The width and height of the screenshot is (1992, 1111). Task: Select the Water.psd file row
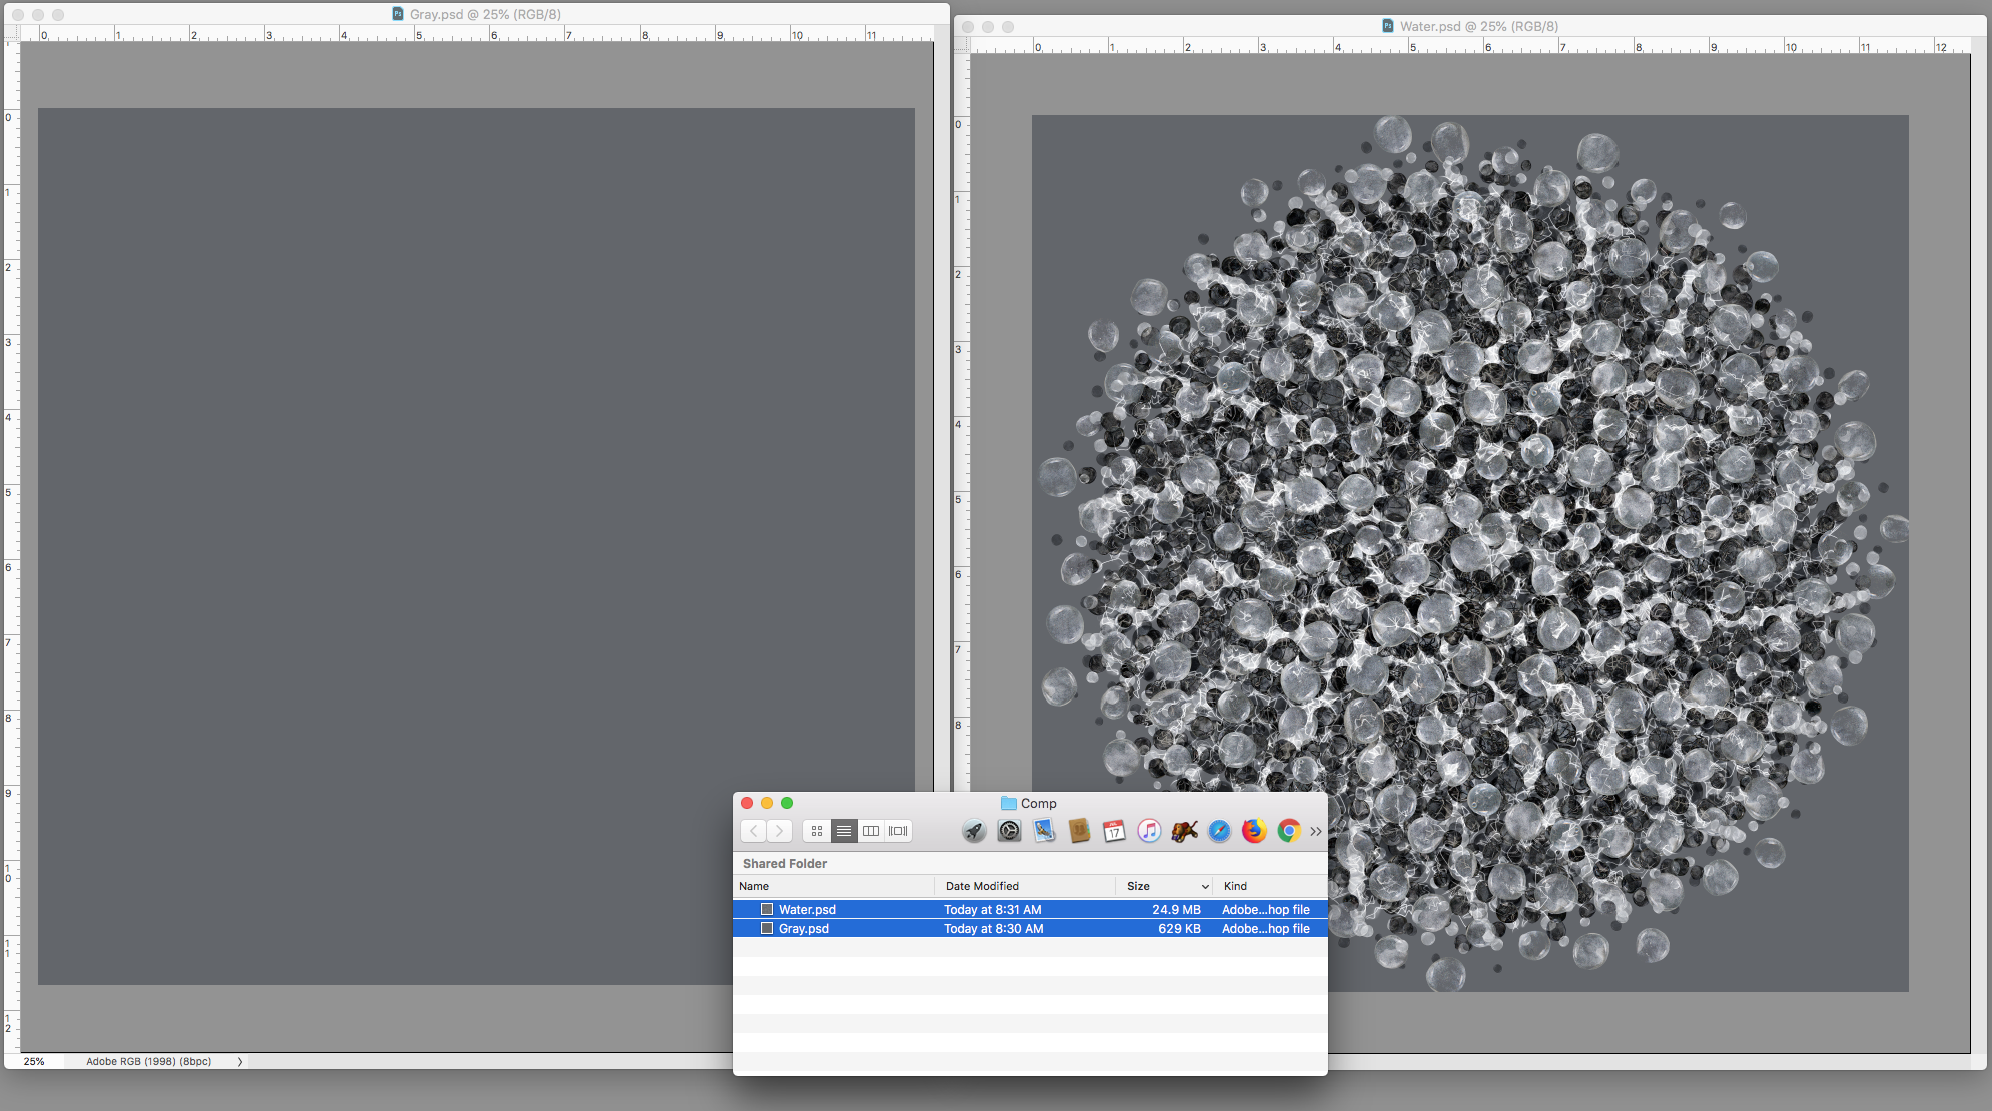point(807,909)
